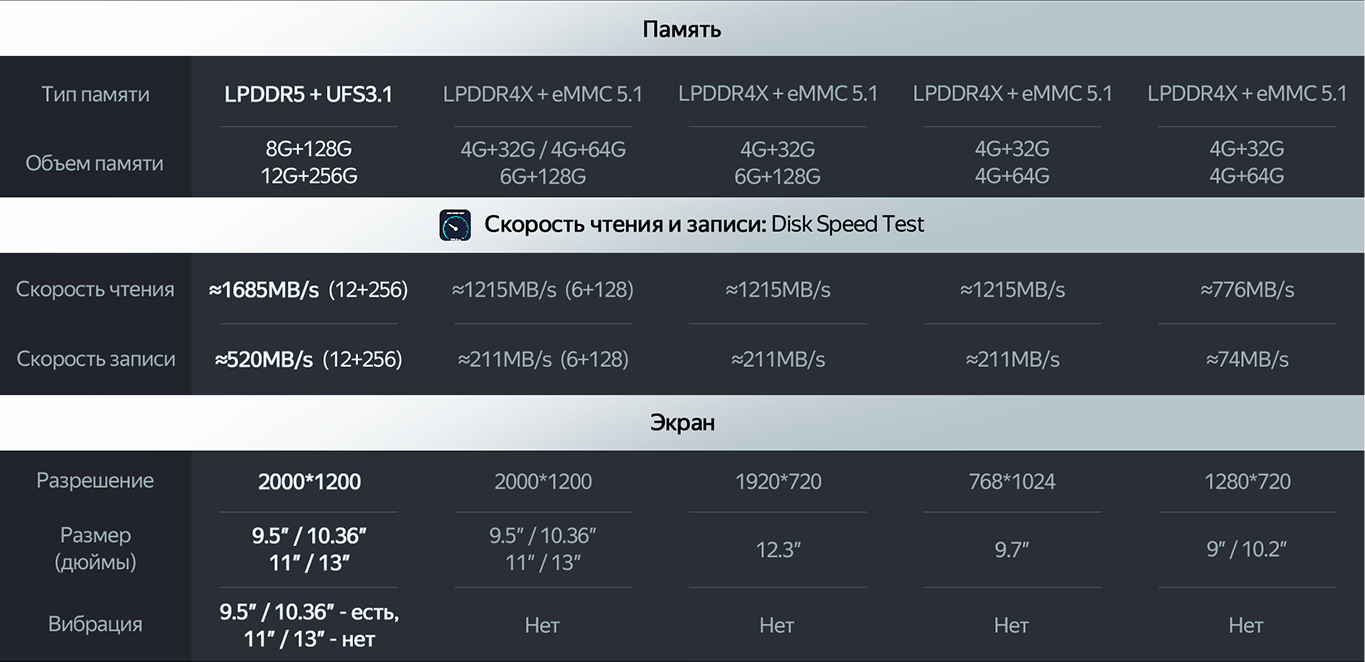Select the "Тип памяти" row label

tap(95, 94)
